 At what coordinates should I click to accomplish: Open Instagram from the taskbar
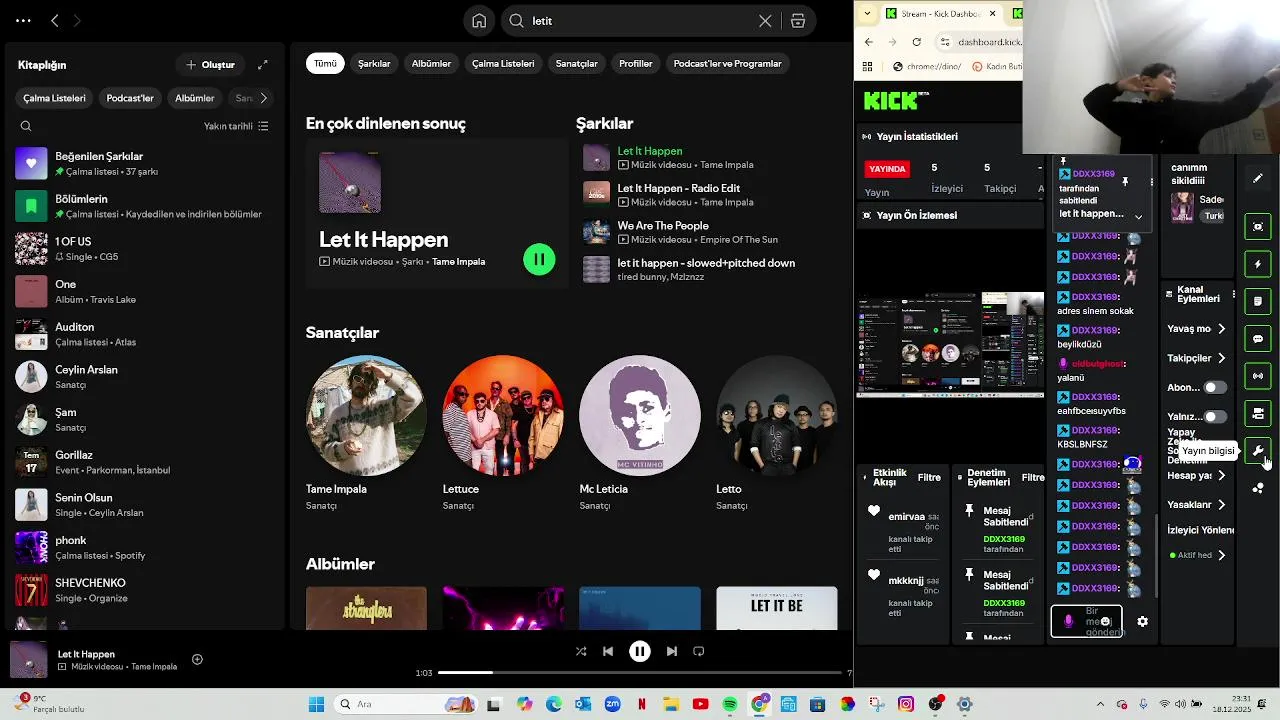(x=906, y=704)
